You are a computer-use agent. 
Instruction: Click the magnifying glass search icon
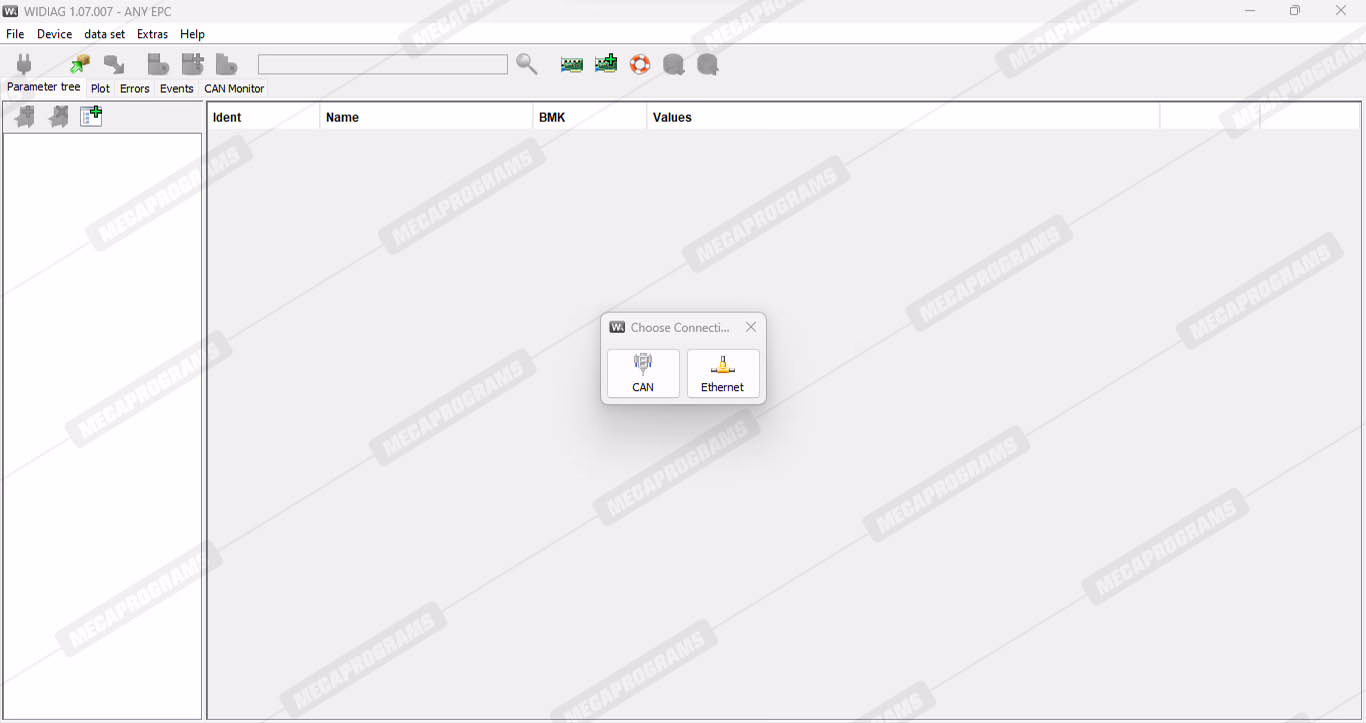[x=527, y=64]
